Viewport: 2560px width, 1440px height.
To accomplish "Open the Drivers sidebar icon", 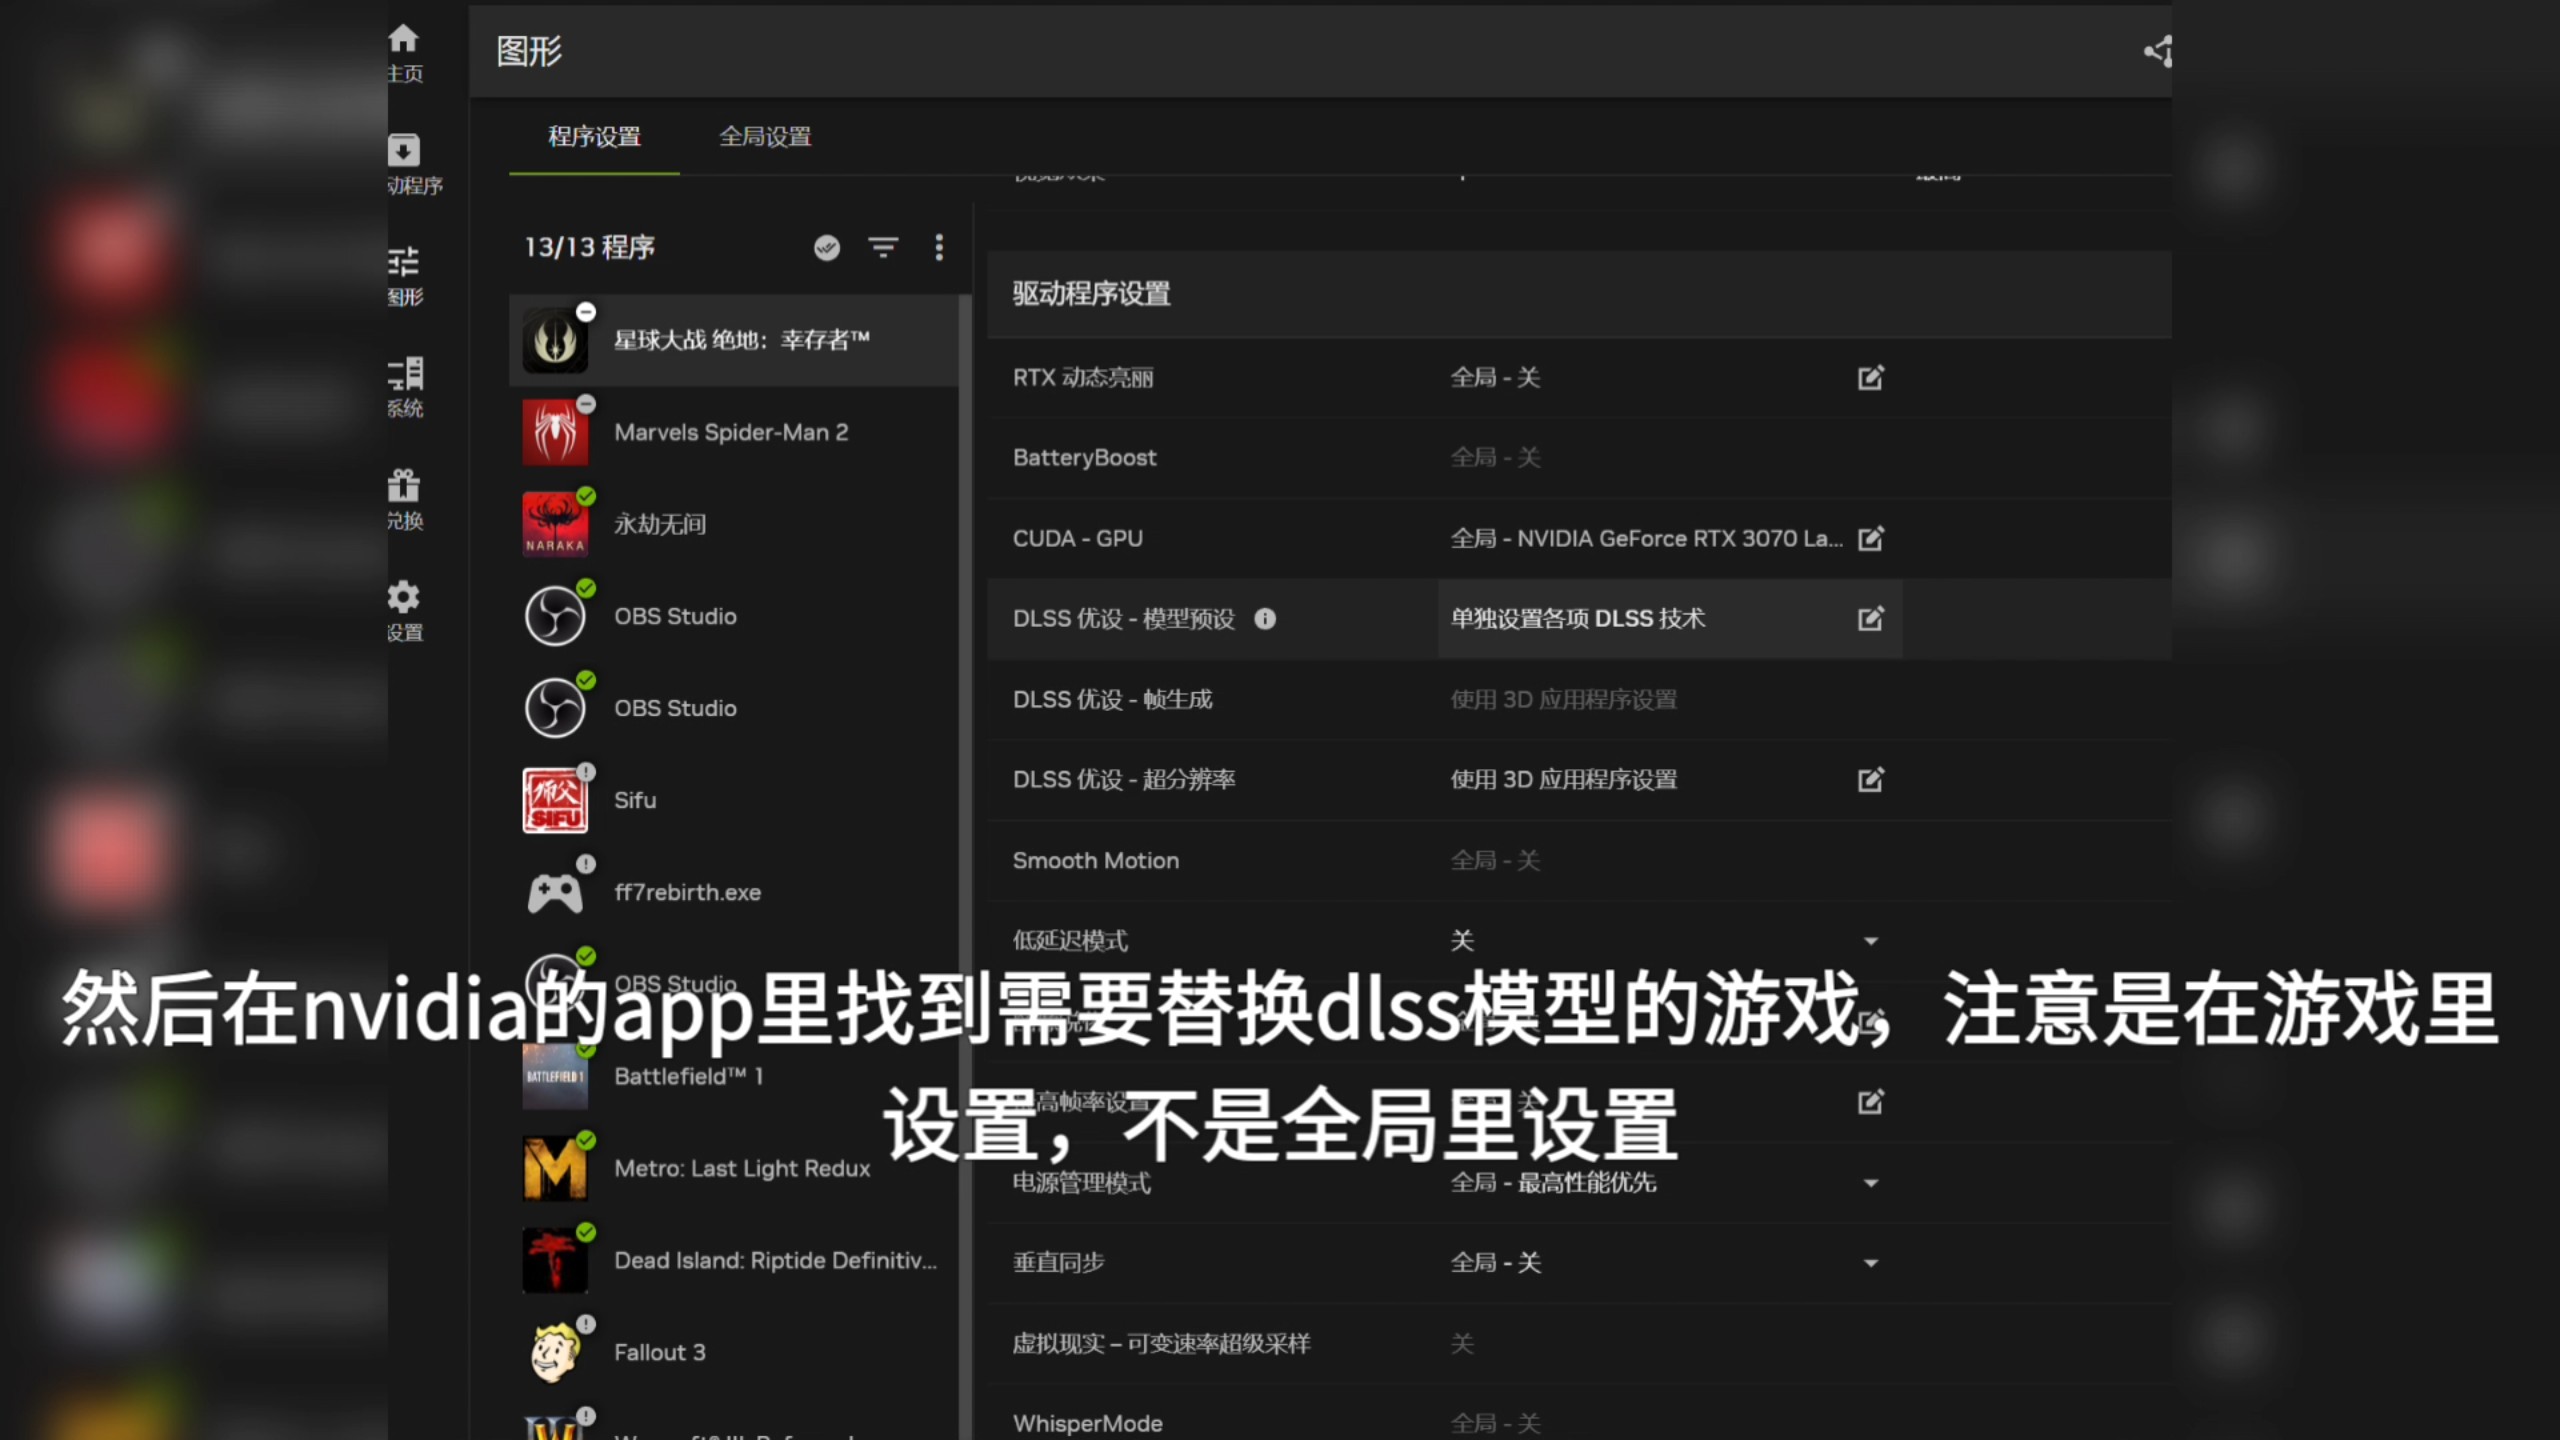I will [404, 150].
